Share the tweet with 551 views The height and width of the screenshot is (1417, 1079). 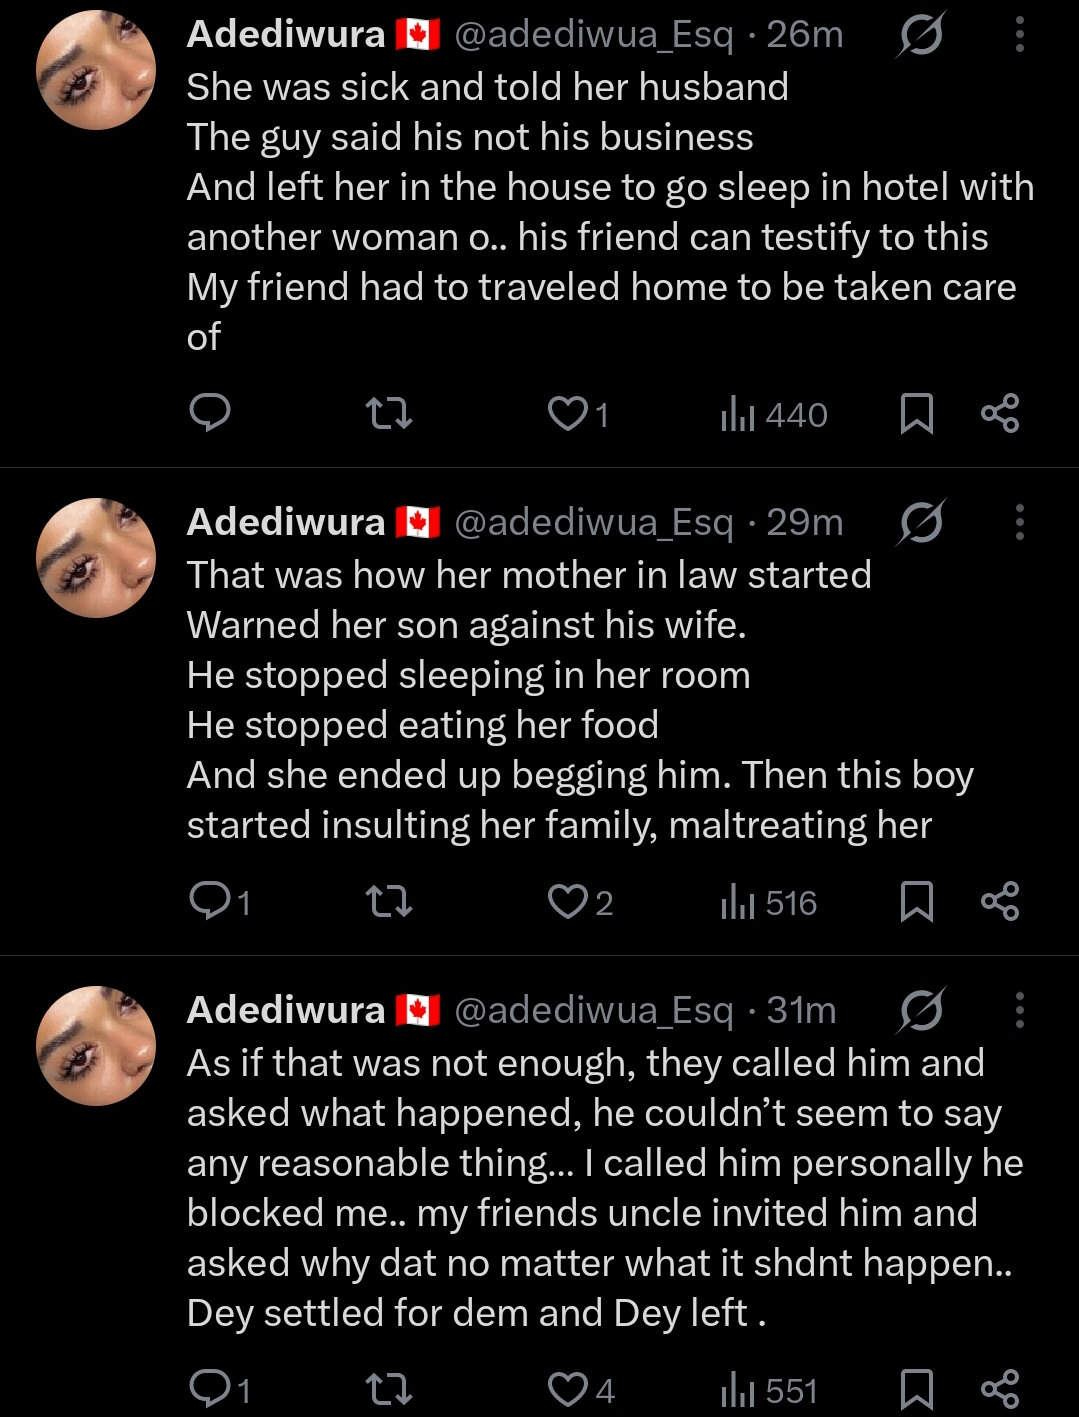click(1000, 1389)
